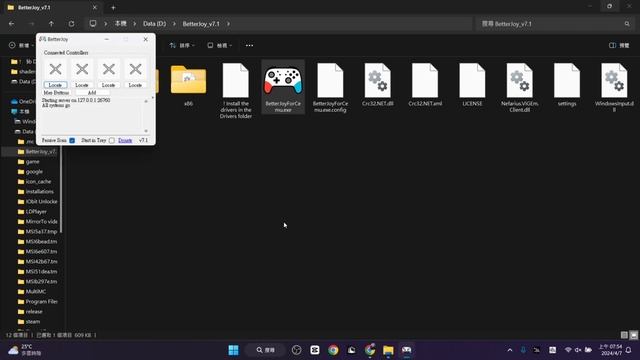Show hidden tray icons chevron
The height and width of the screenshot is (360, 640).
[510, 350]
